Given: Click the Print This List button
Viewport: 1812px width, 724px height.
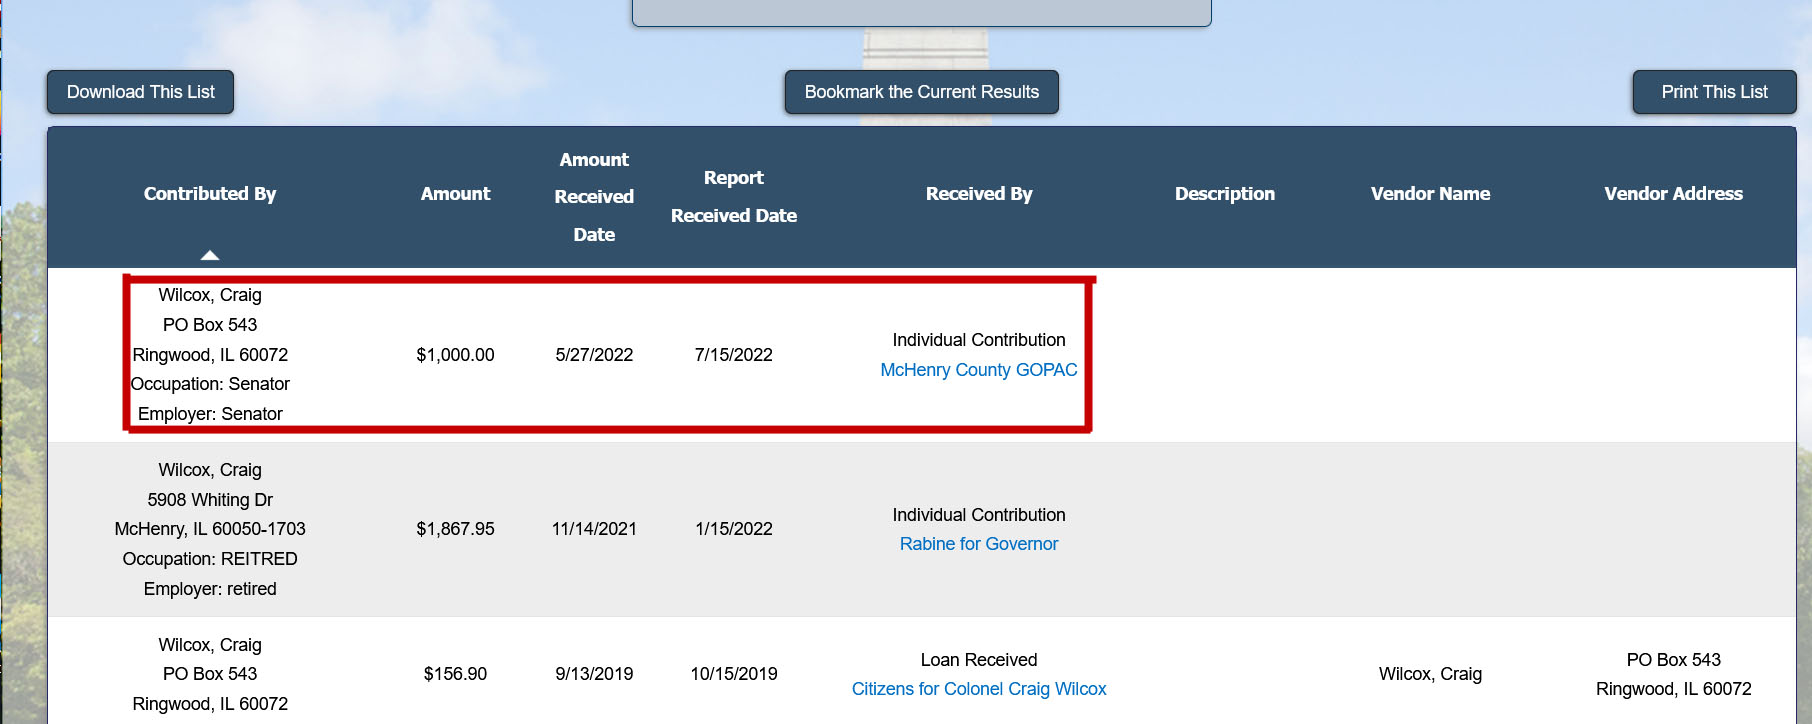Looking at the screenshot, I should (x=1714, y=92).
